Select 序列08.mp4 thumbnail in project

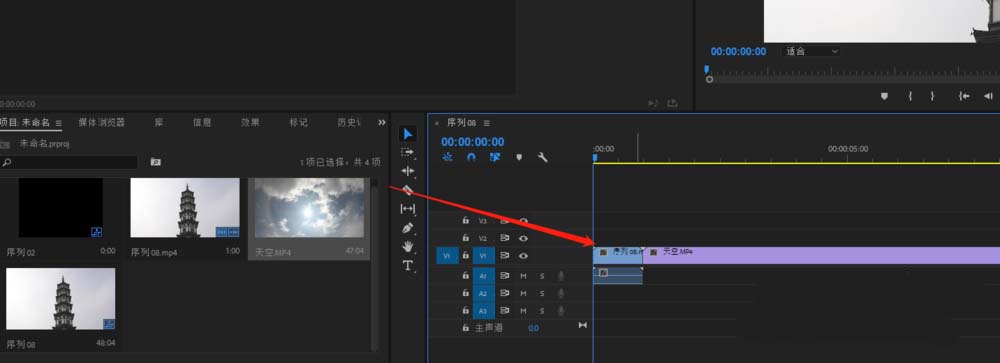(x=185, y=208)
